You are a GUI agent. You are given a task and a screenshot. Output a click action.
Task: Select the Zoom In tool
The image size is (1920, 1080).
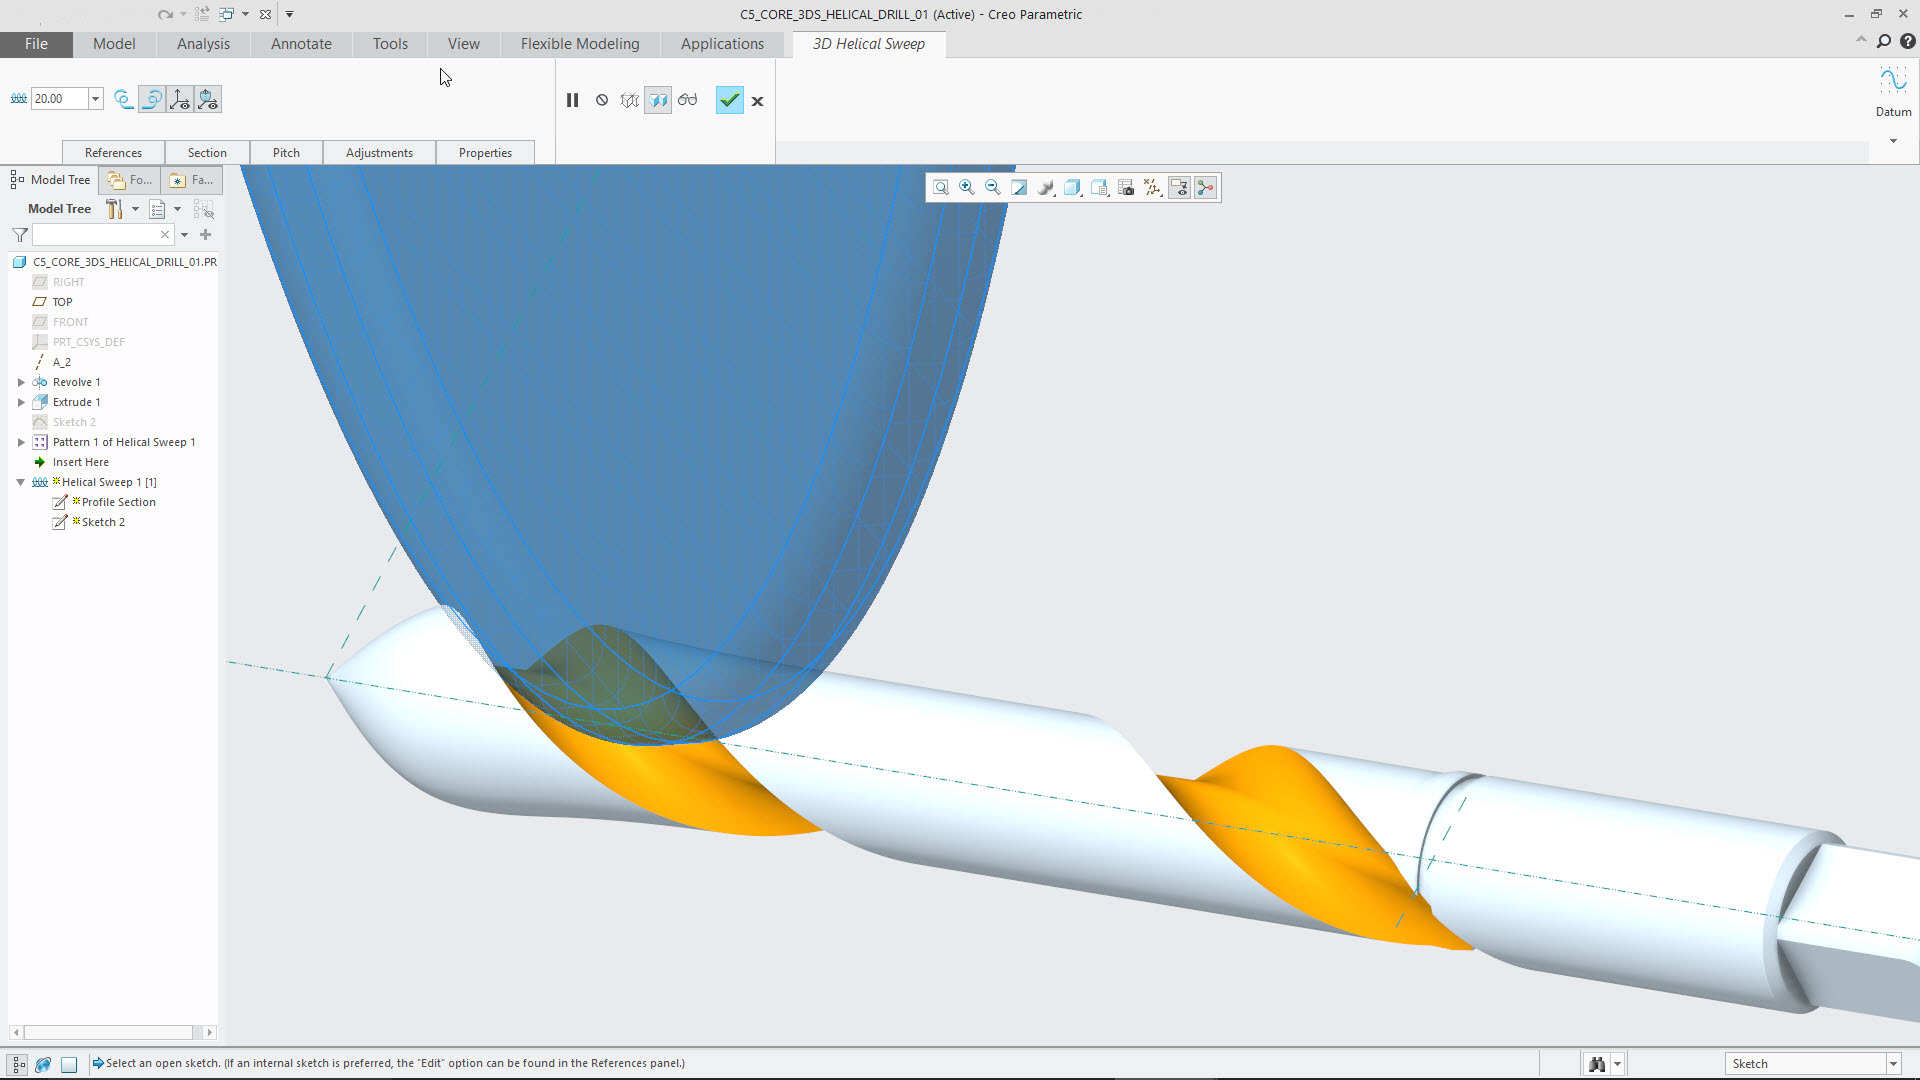pyautogui.click(x=967, y=187)
